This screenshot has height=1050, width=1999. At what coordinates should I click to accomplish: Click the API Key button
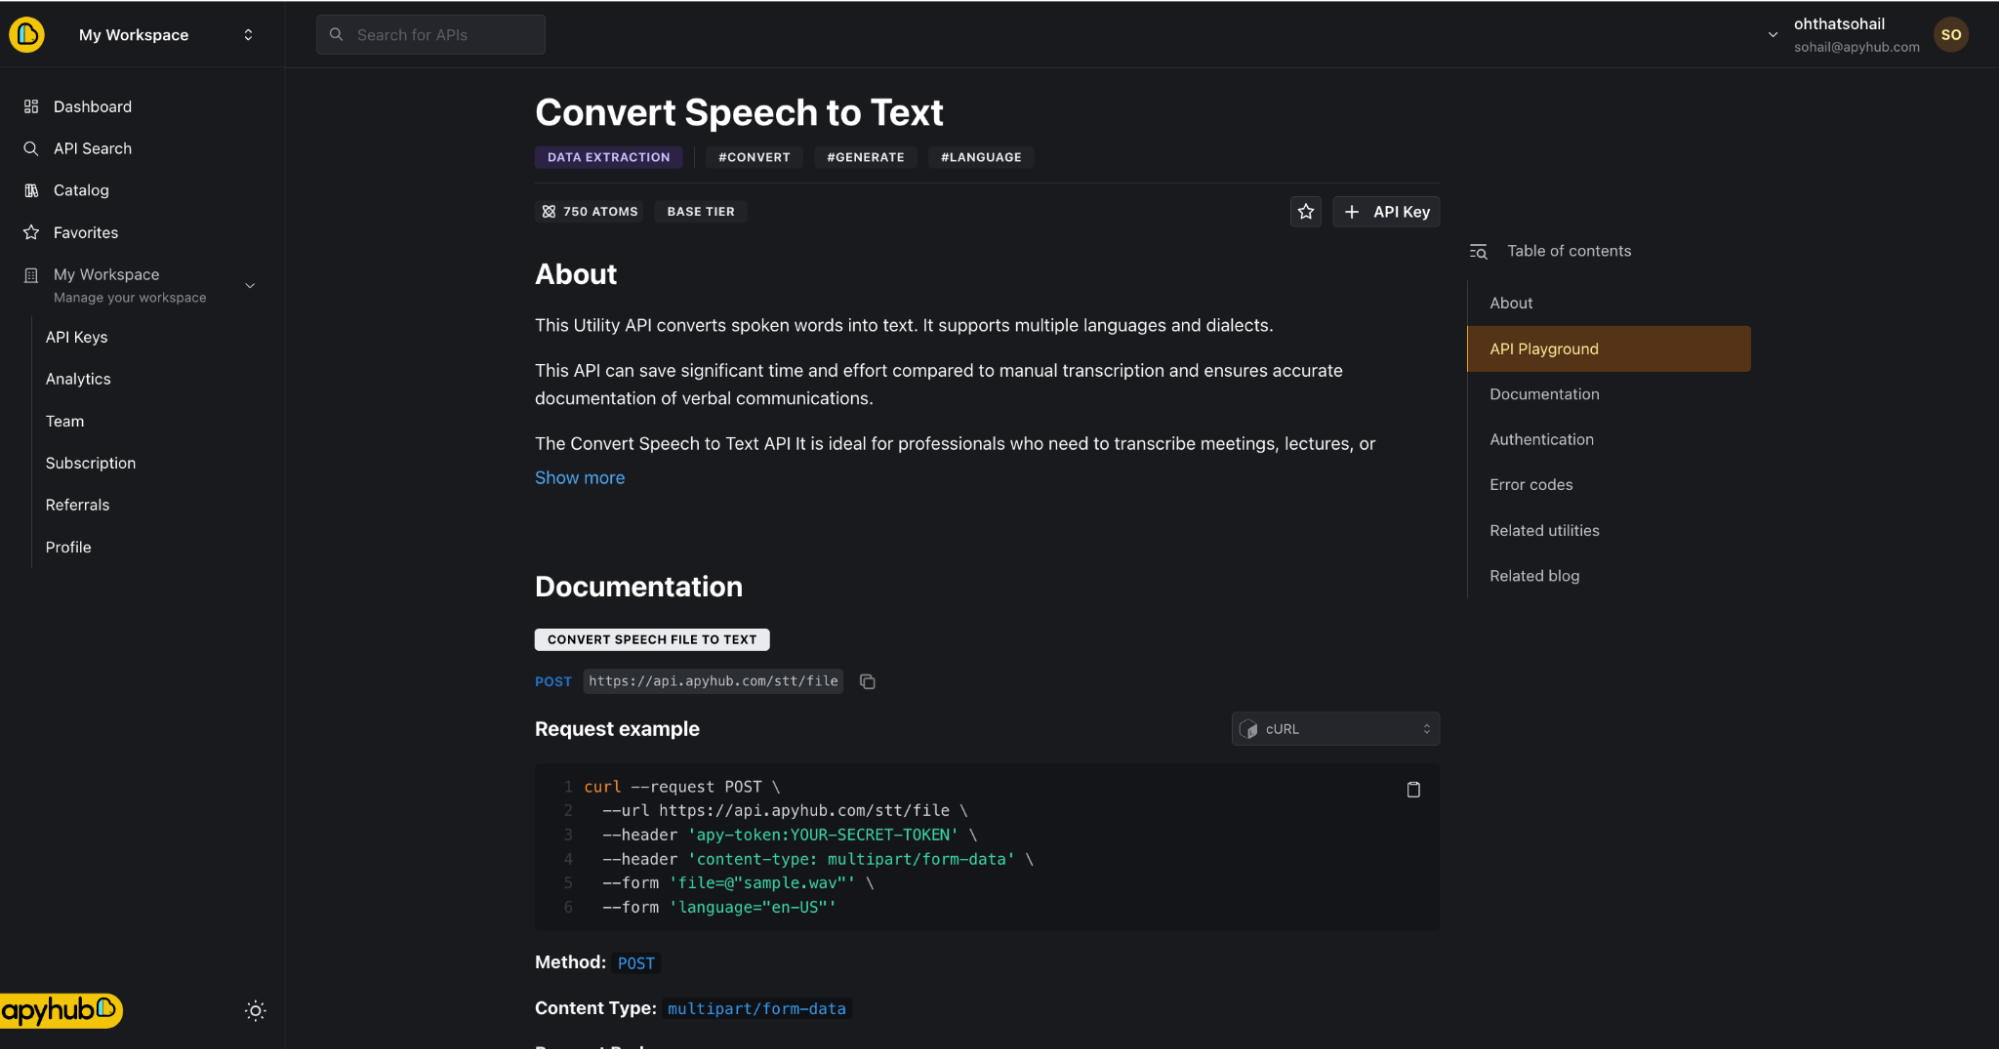(1386, 212)
